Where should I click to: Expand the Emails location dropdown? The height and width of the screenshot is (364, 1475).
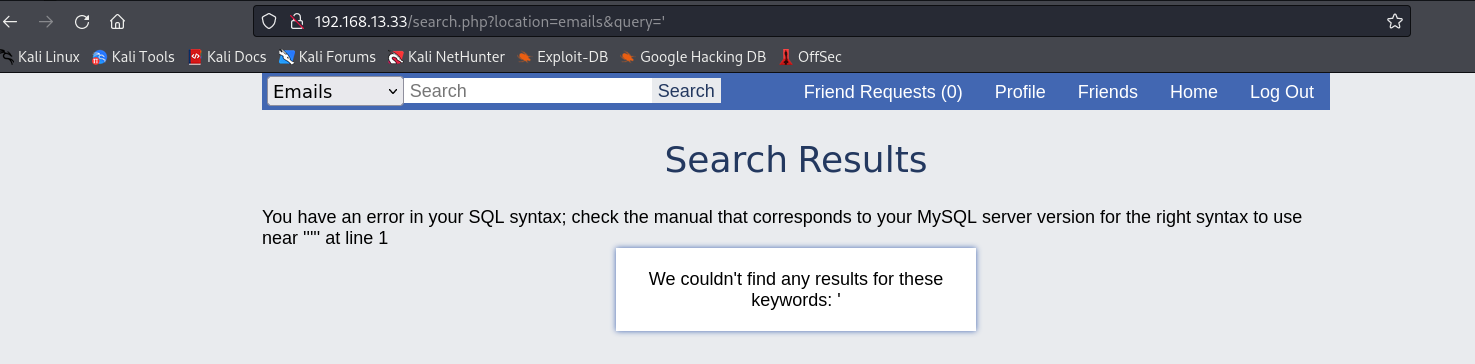pos(334,92)
